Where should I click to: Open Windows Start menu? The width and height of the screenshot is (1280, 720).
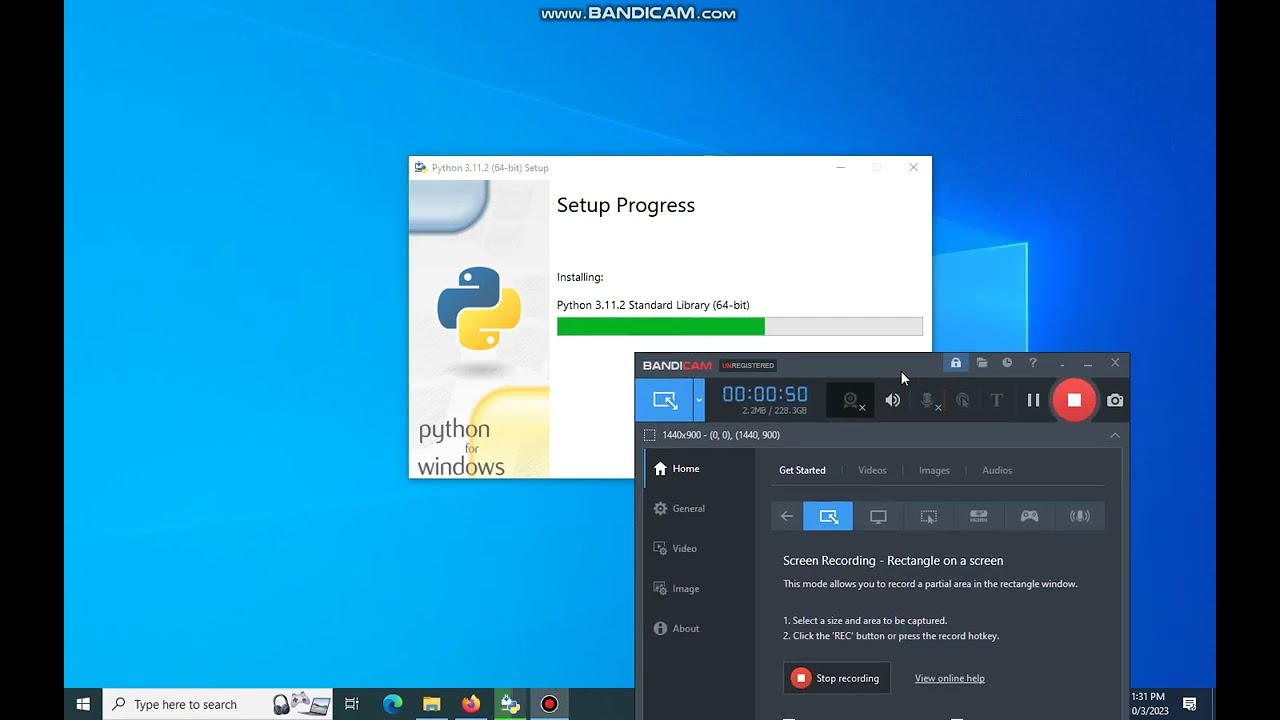pyautogui.click(x=83, y=704)
